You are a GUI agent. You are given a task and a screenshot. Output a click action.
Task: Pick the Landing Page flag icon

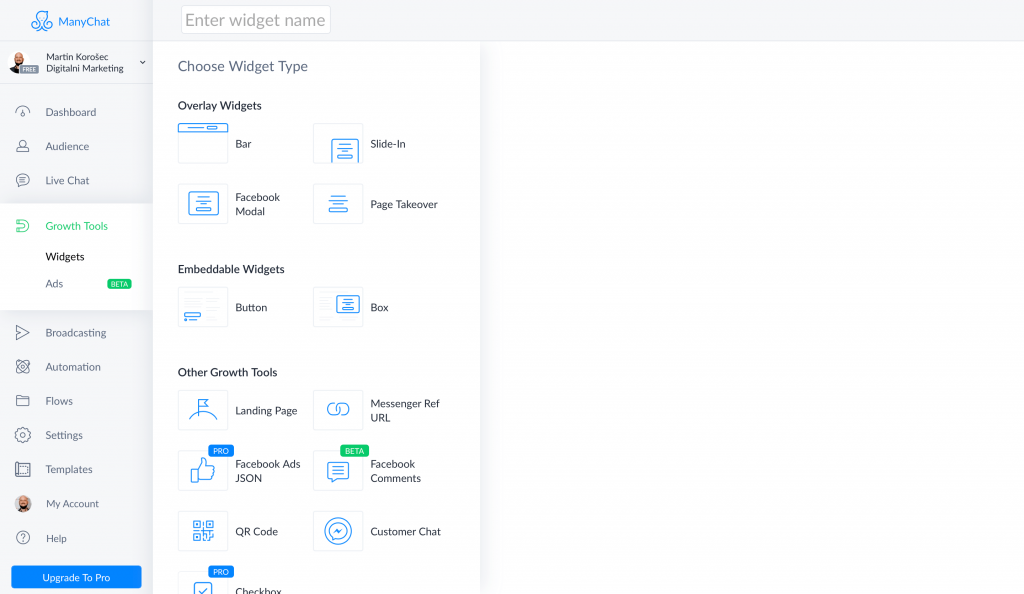(203, 410)
